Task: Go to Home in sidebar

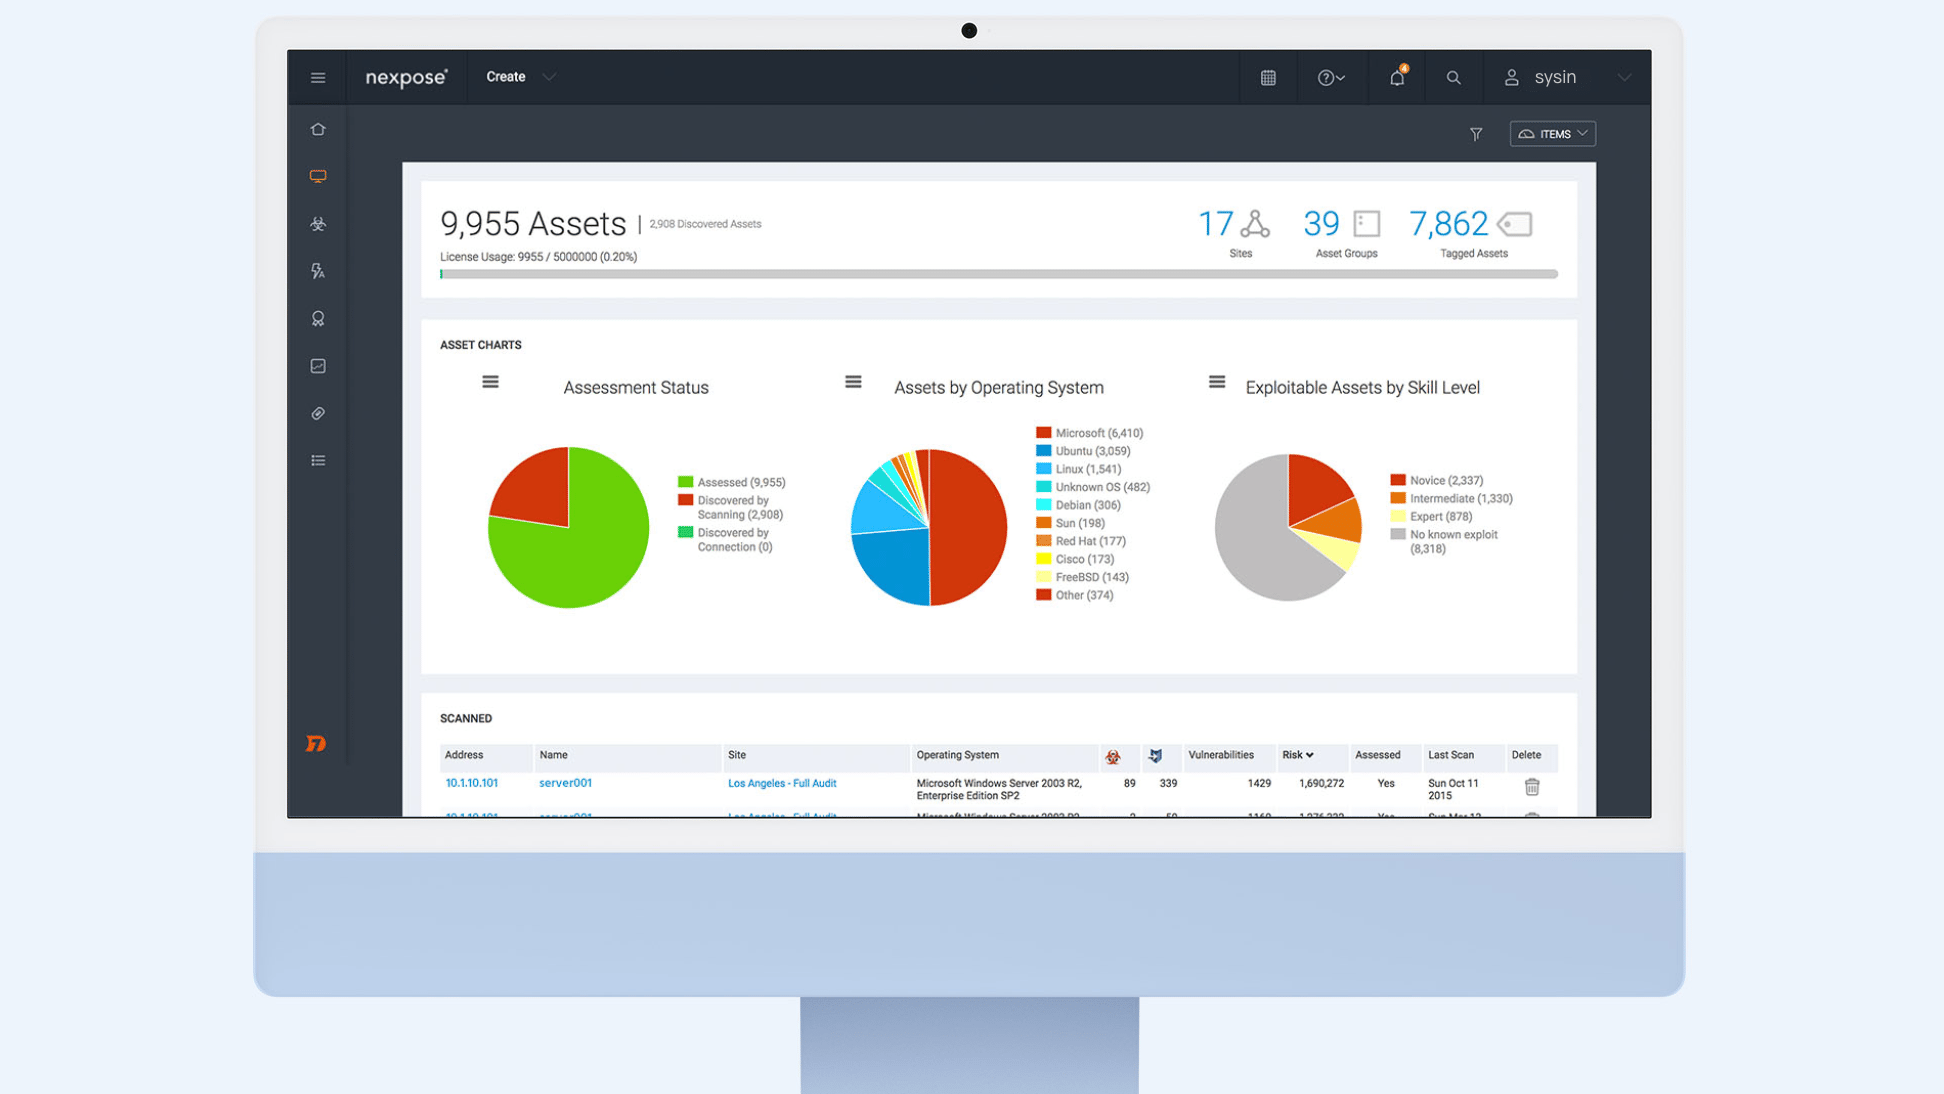Action: (318, 130)
